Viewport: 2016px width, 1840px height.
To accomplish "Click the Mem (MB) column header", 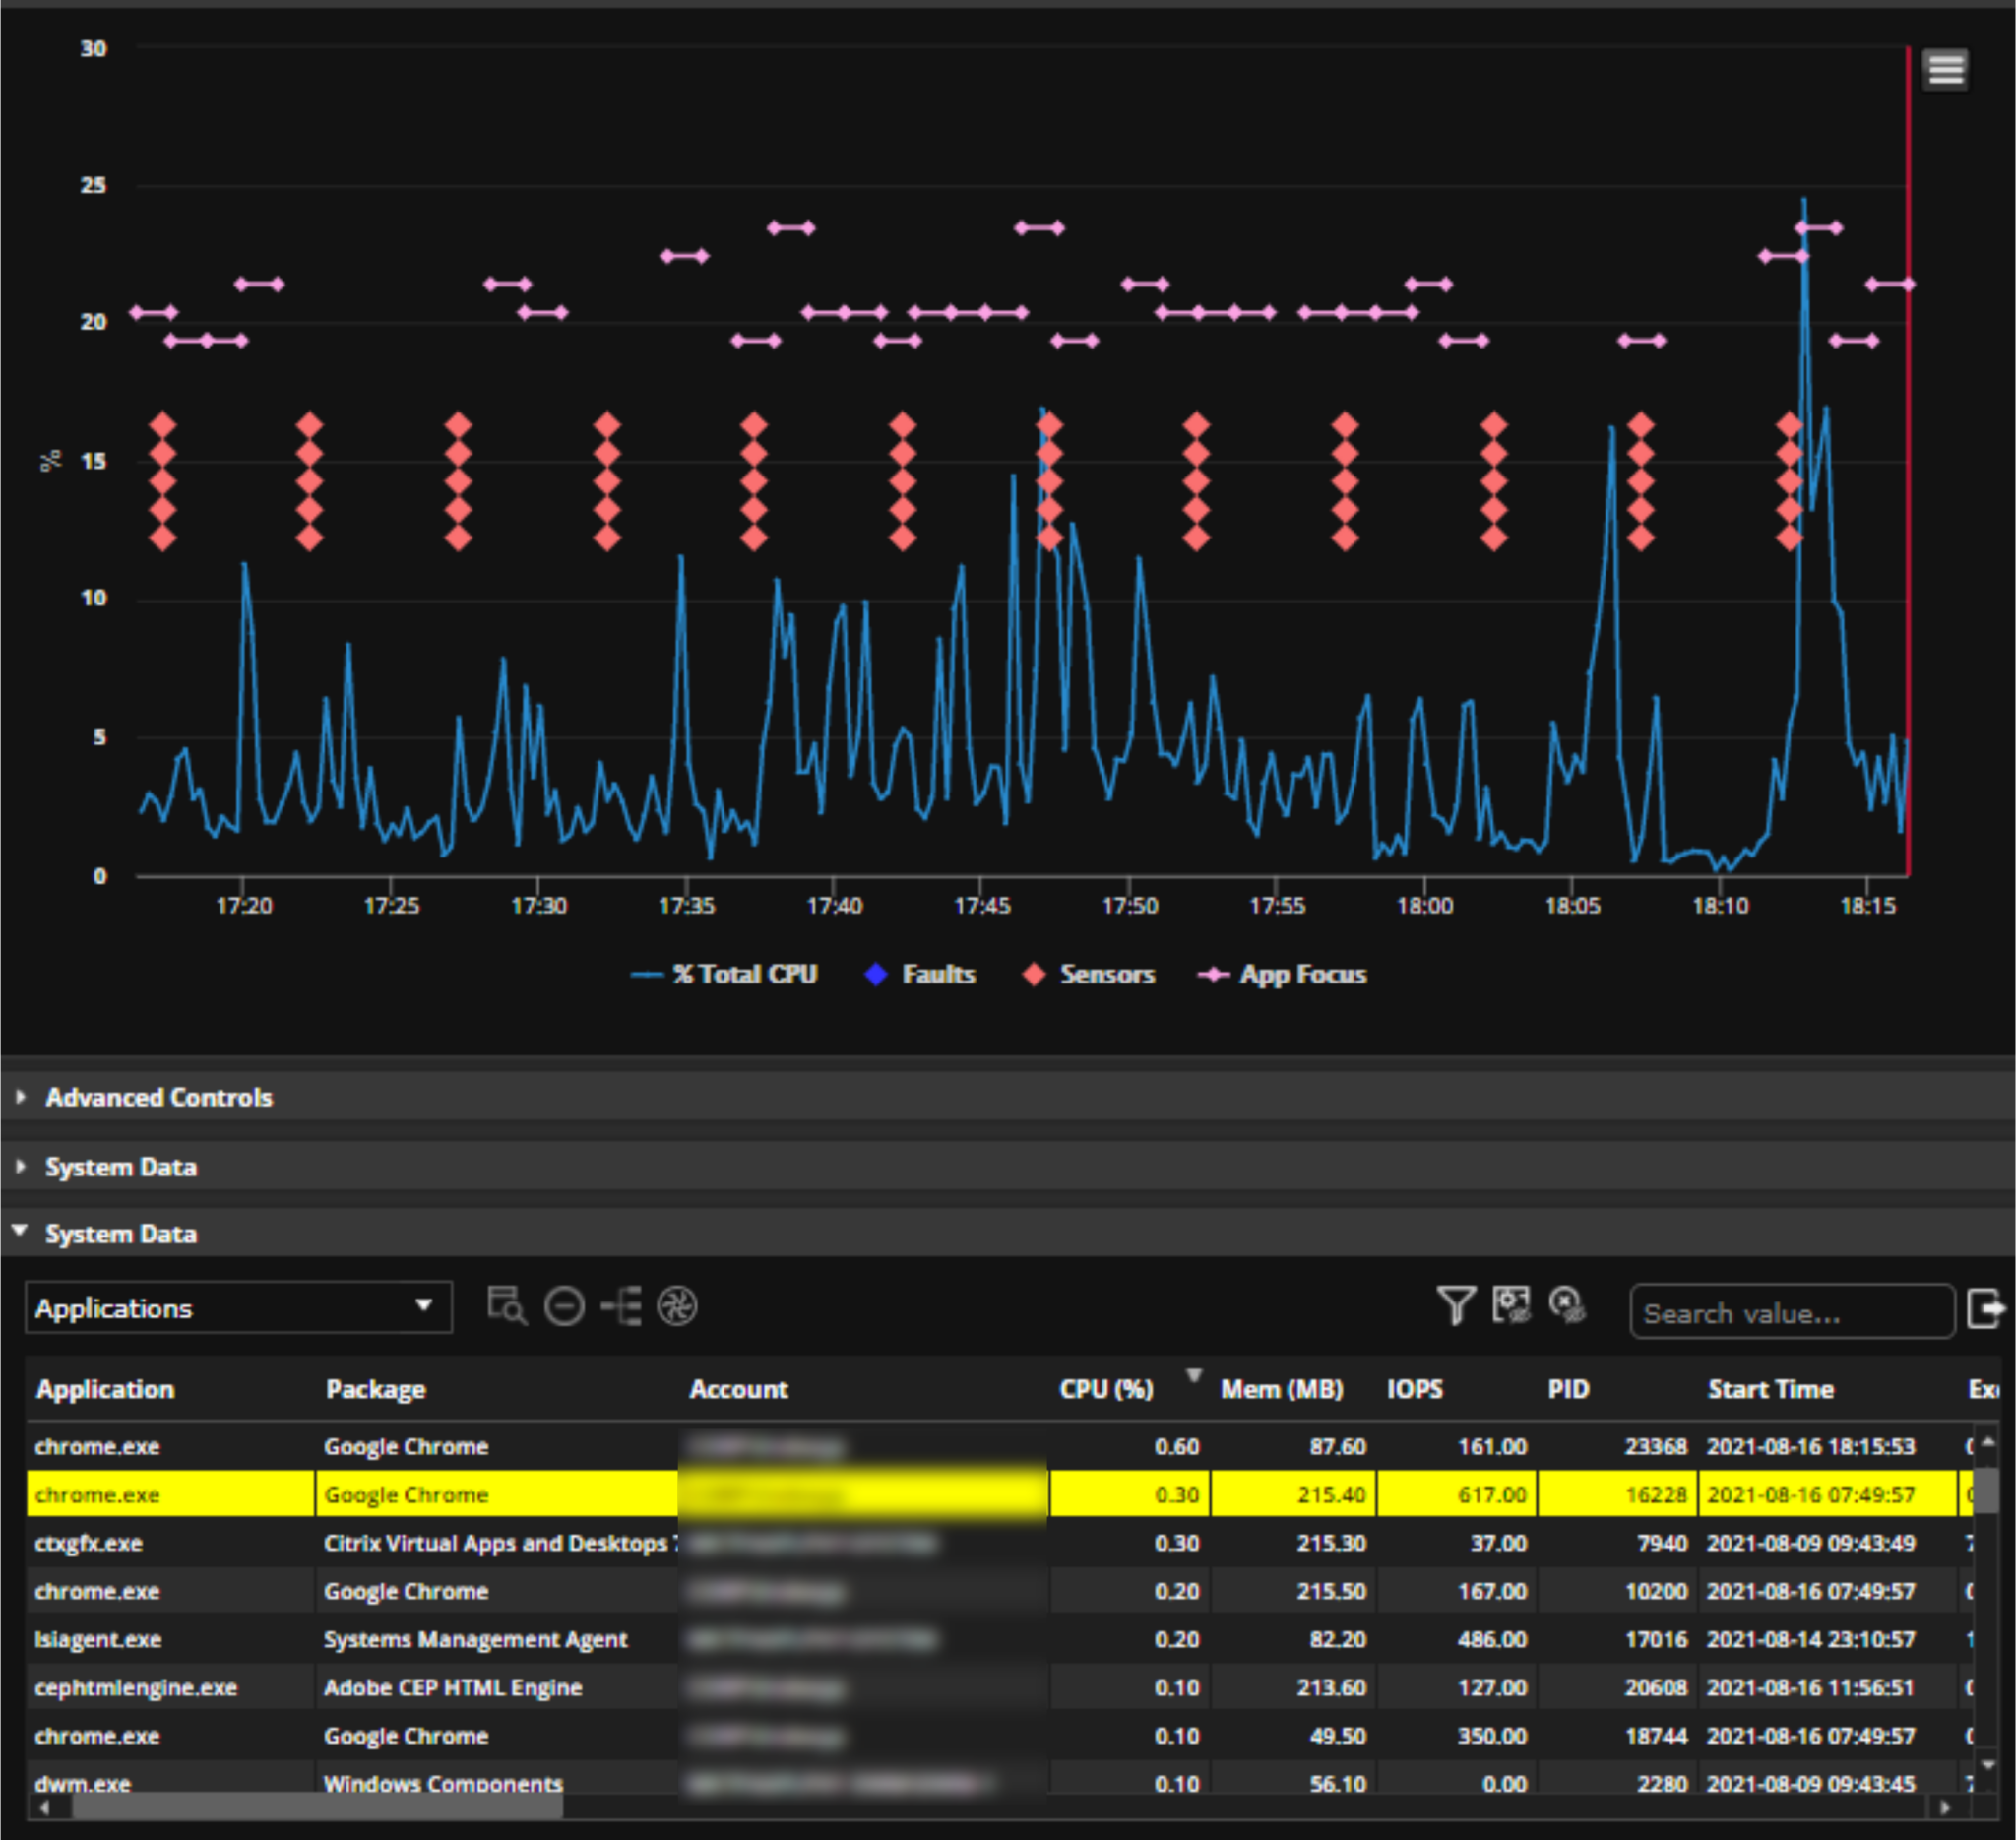I will tap(1281, 1389).
